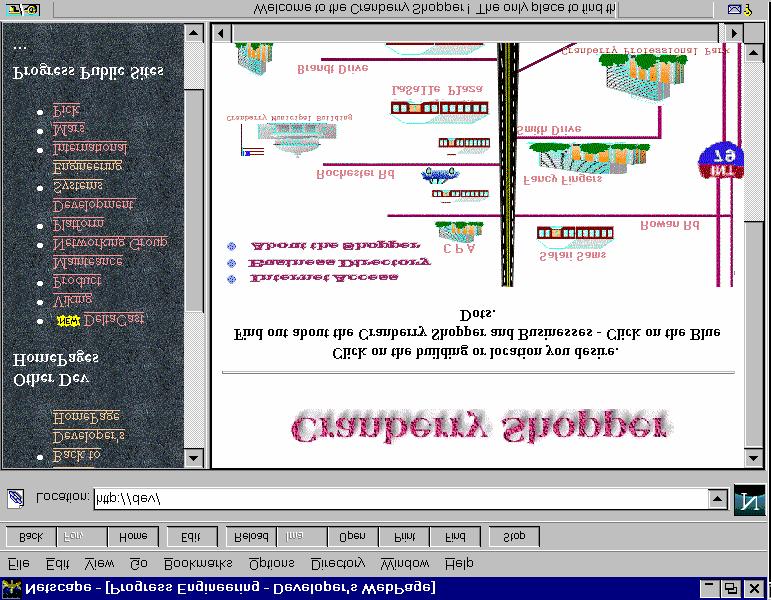771x600 pixels.
Task: Click the Cranberry Shopper title graphic
Action: 481,427
